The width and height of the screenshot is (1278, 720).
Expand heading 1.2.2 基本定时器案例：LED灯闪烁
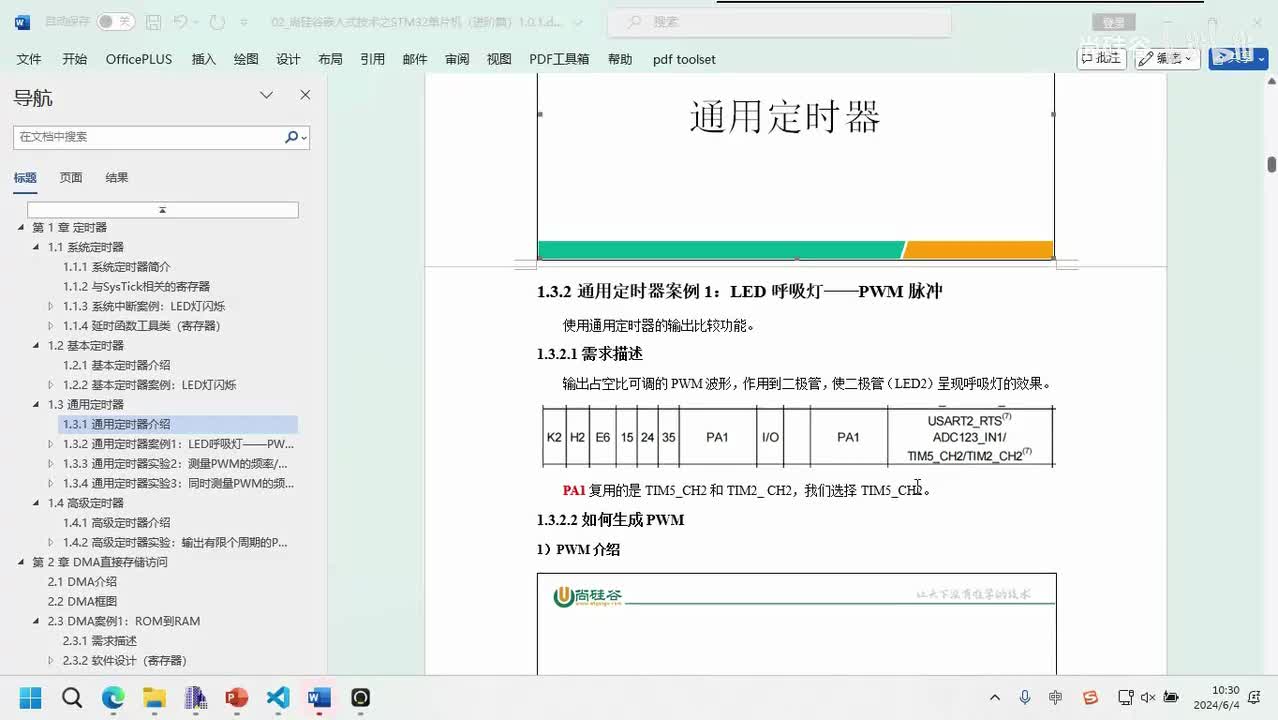pyautogui.click(x=52, y=385)
